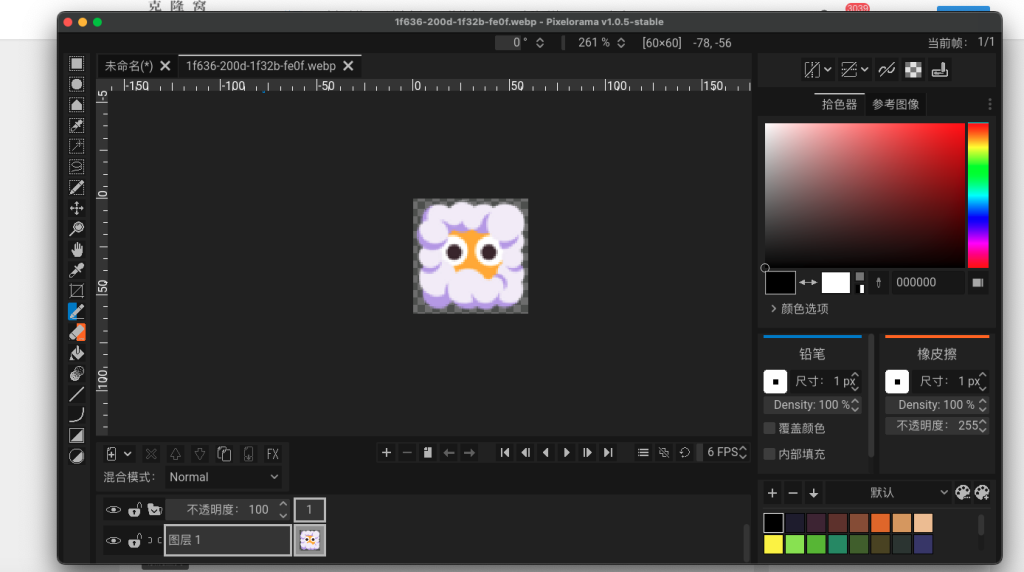Clone the current layer
This screenshot has width=1024, height=572.
(x=224, y=454)
